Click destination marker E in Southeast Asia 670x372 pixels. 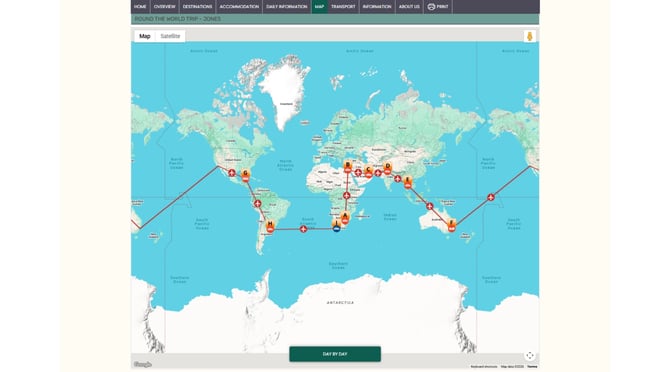click(408, 182)
